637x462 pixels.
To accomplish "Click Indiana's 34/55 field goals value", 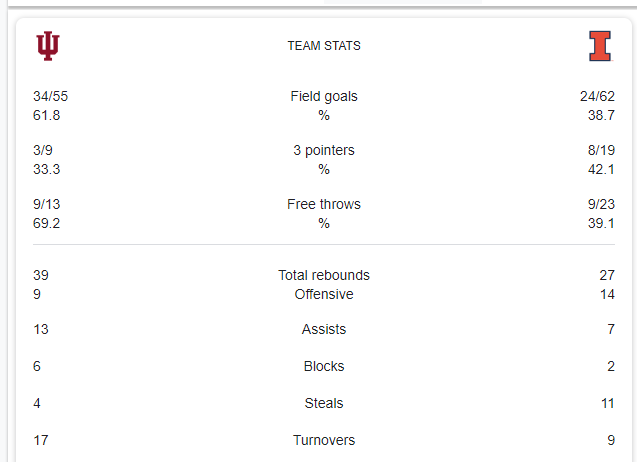I will 50,97.
